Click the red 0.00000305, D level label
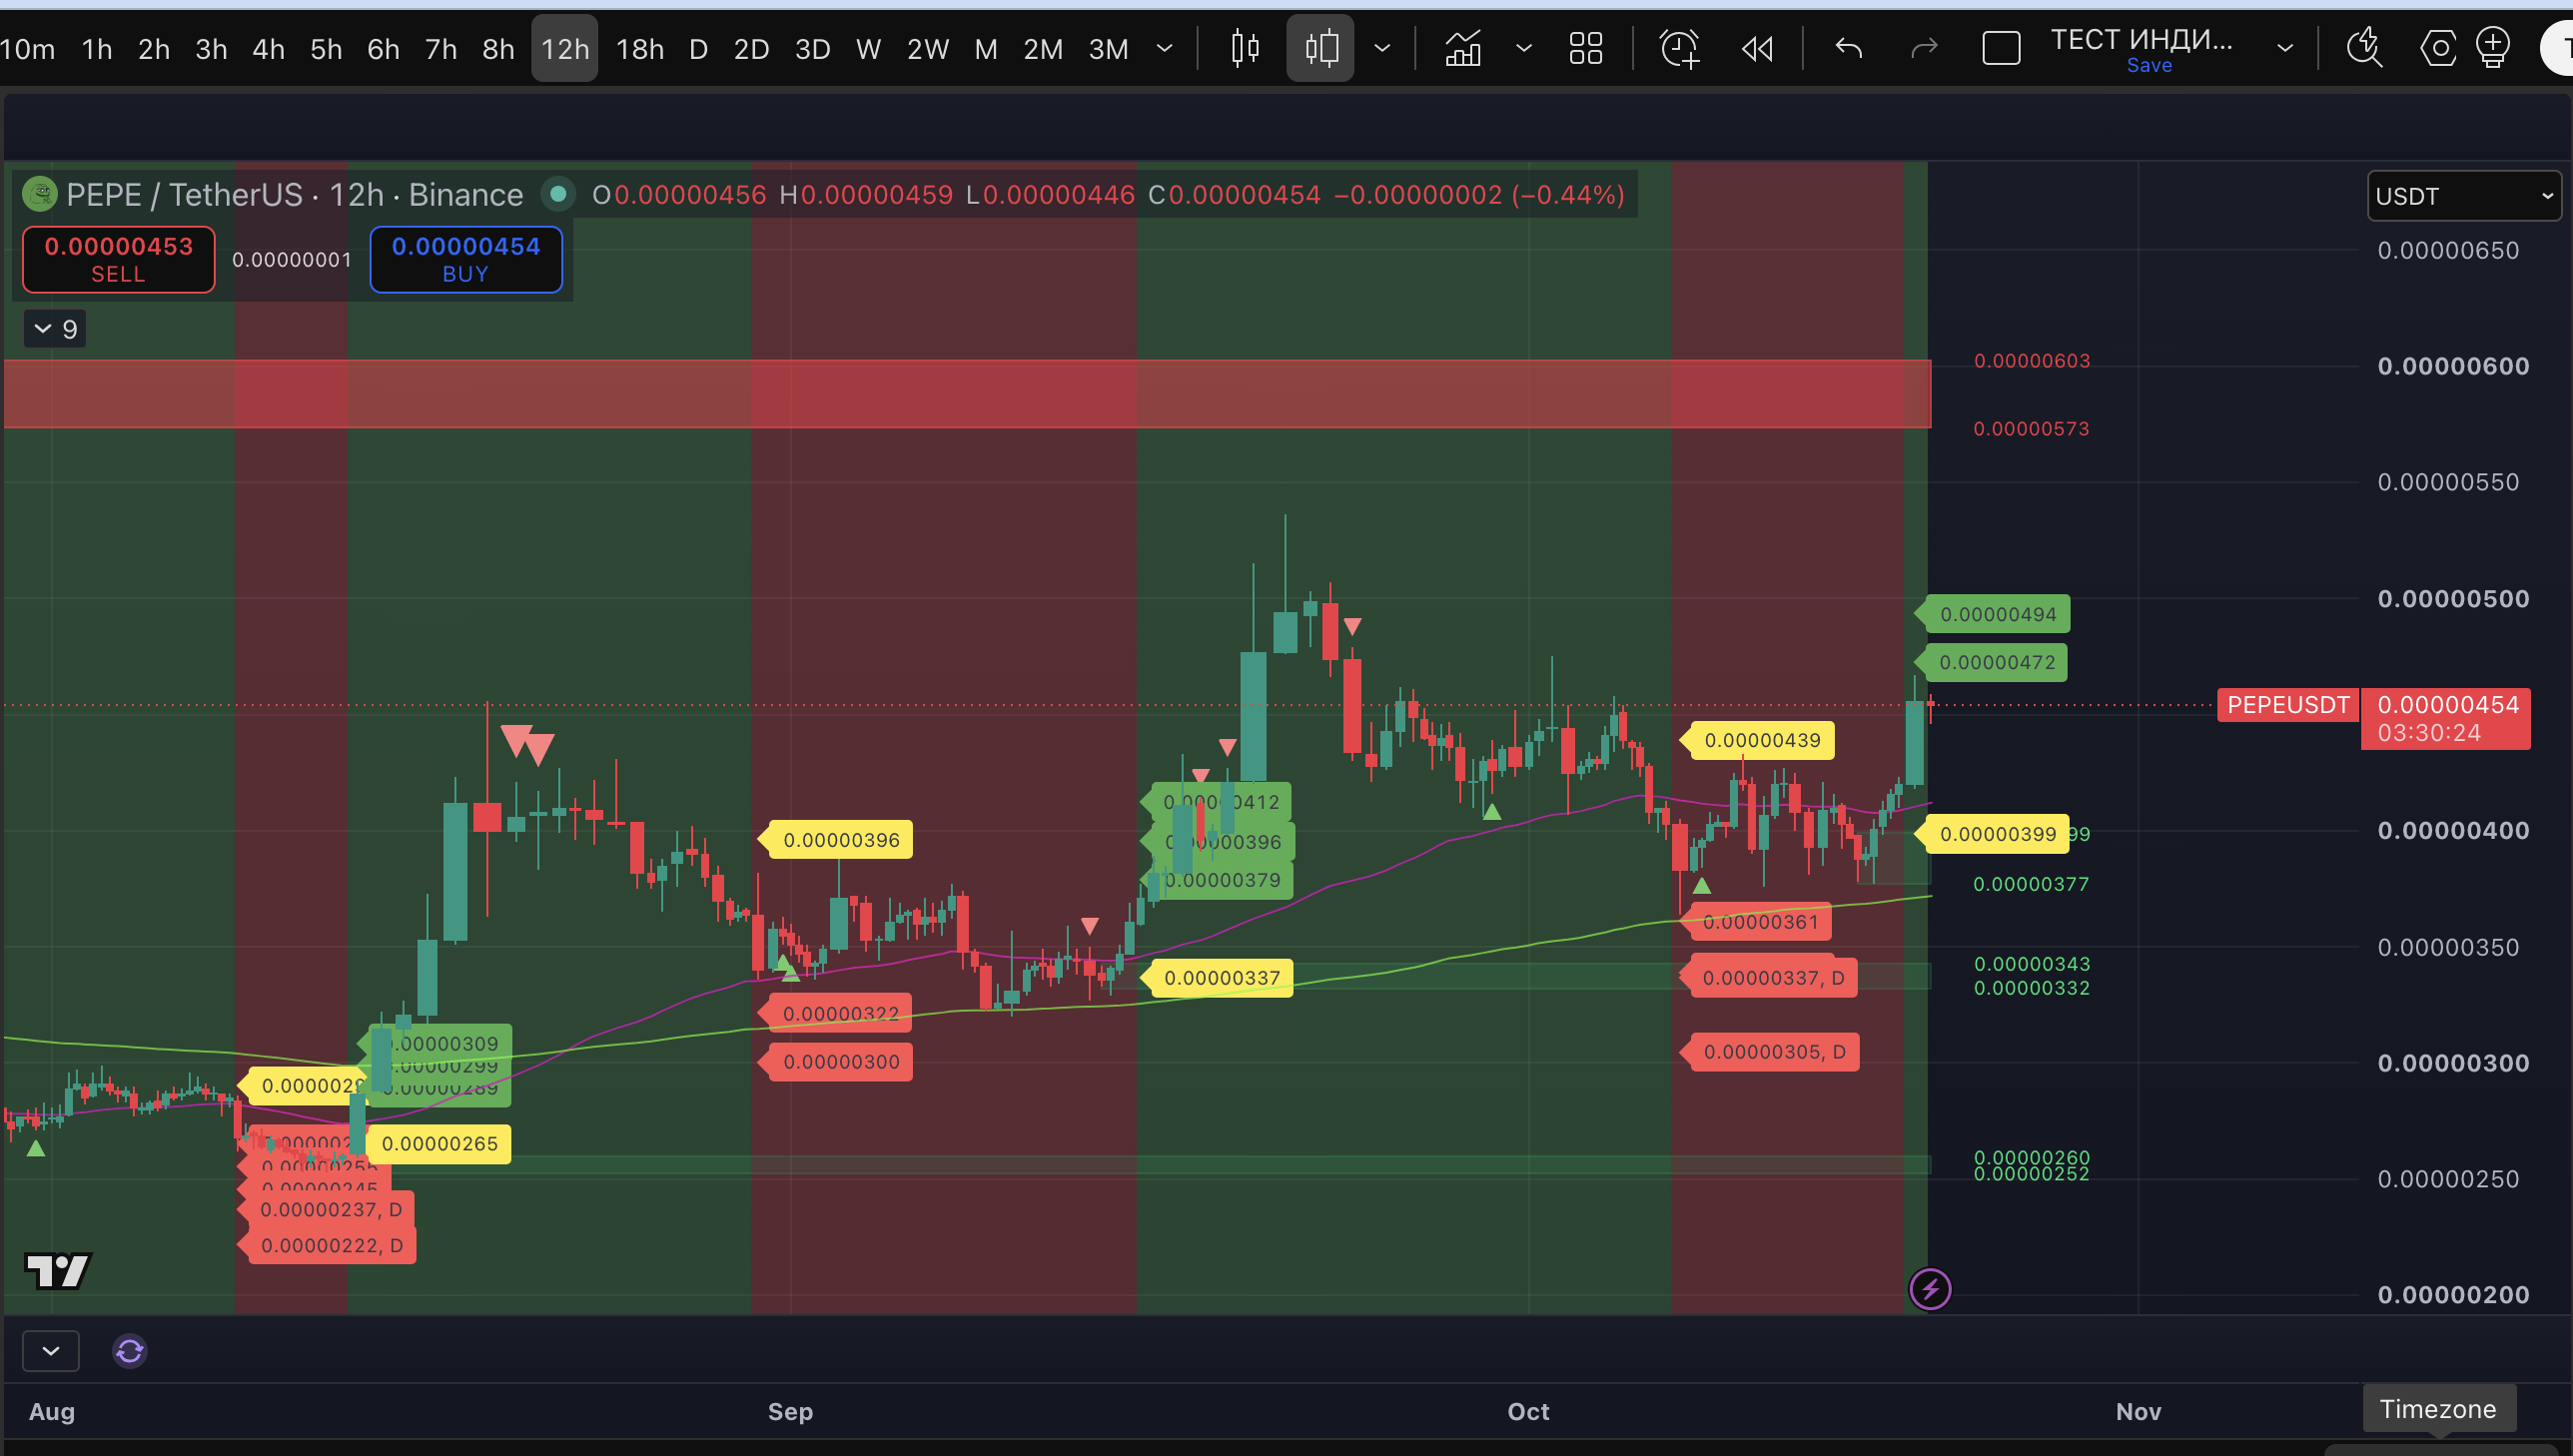Screen dimensions: 2573x1456 pos(1773,1052)
